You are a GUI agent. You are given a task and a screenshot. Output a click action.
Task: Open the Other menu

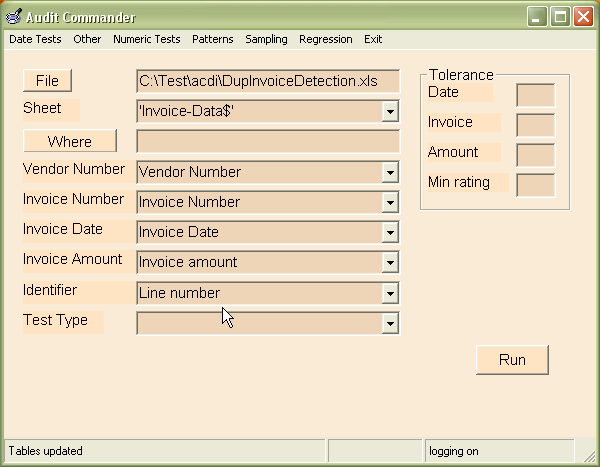point(87,39)
